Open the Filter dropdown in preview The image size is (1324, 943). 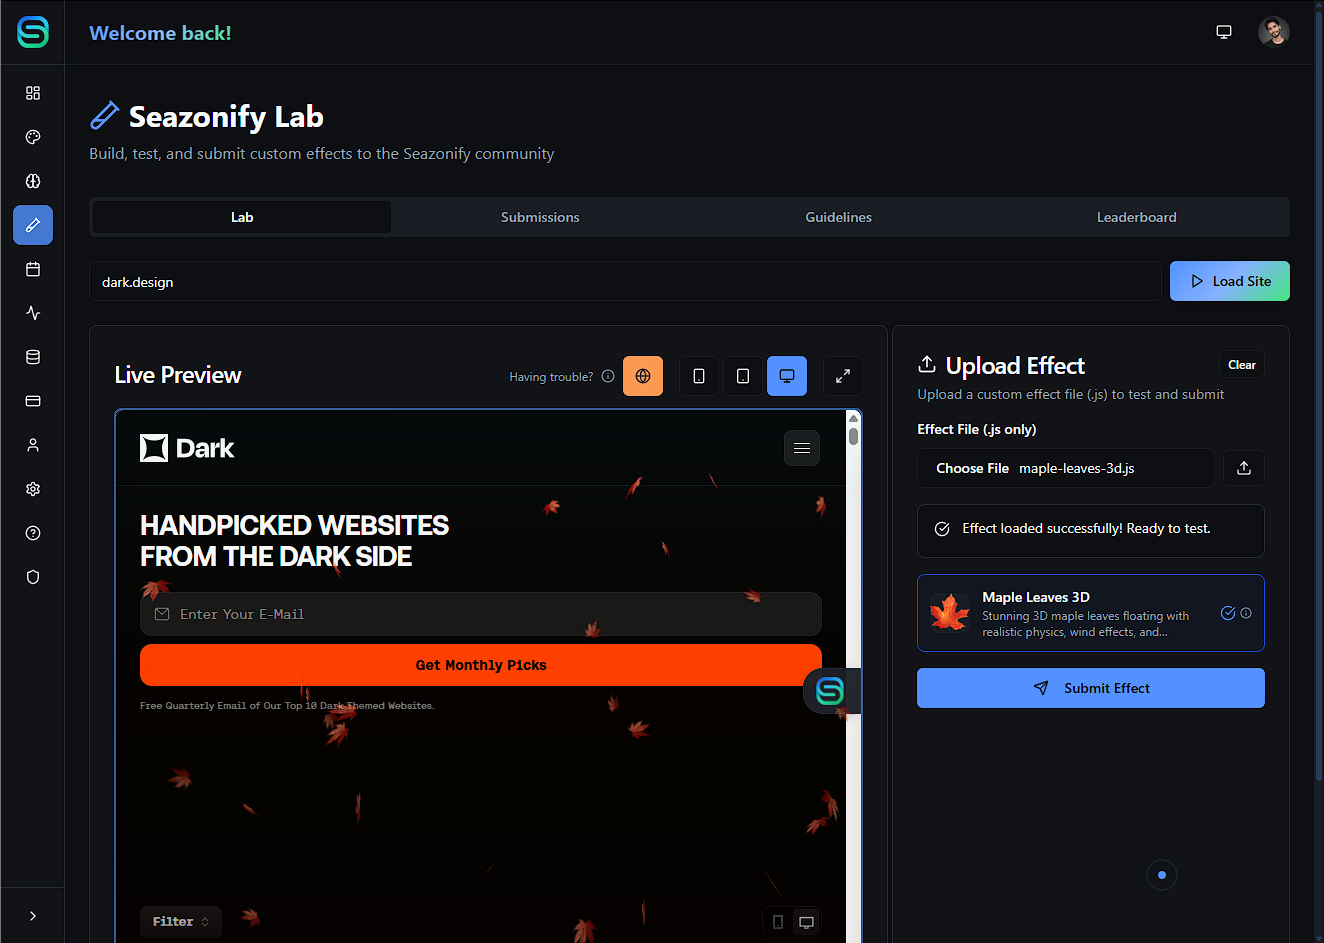click(x=181, y=922)
